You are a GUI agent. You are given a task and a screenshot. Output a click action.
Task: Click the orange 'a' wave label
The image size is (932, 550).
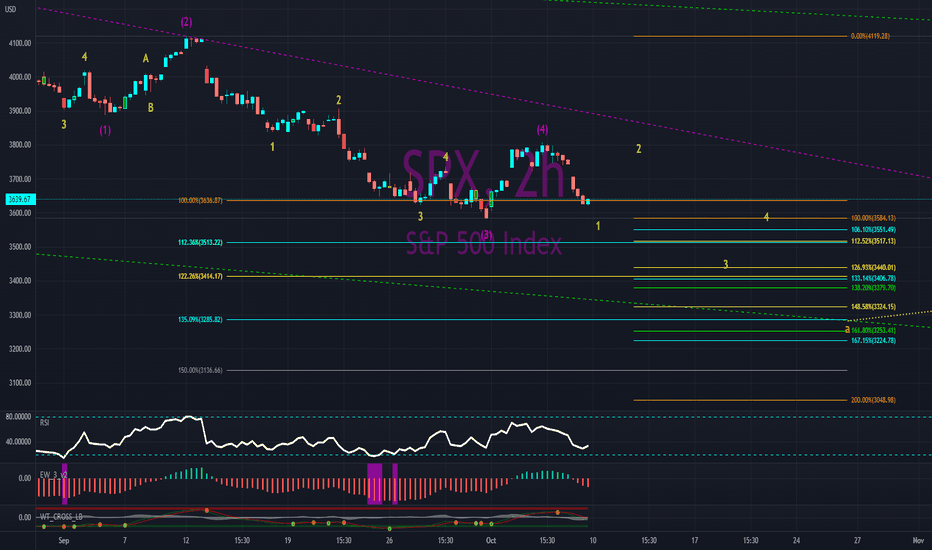pyautogui.click(x=848, y=329)
